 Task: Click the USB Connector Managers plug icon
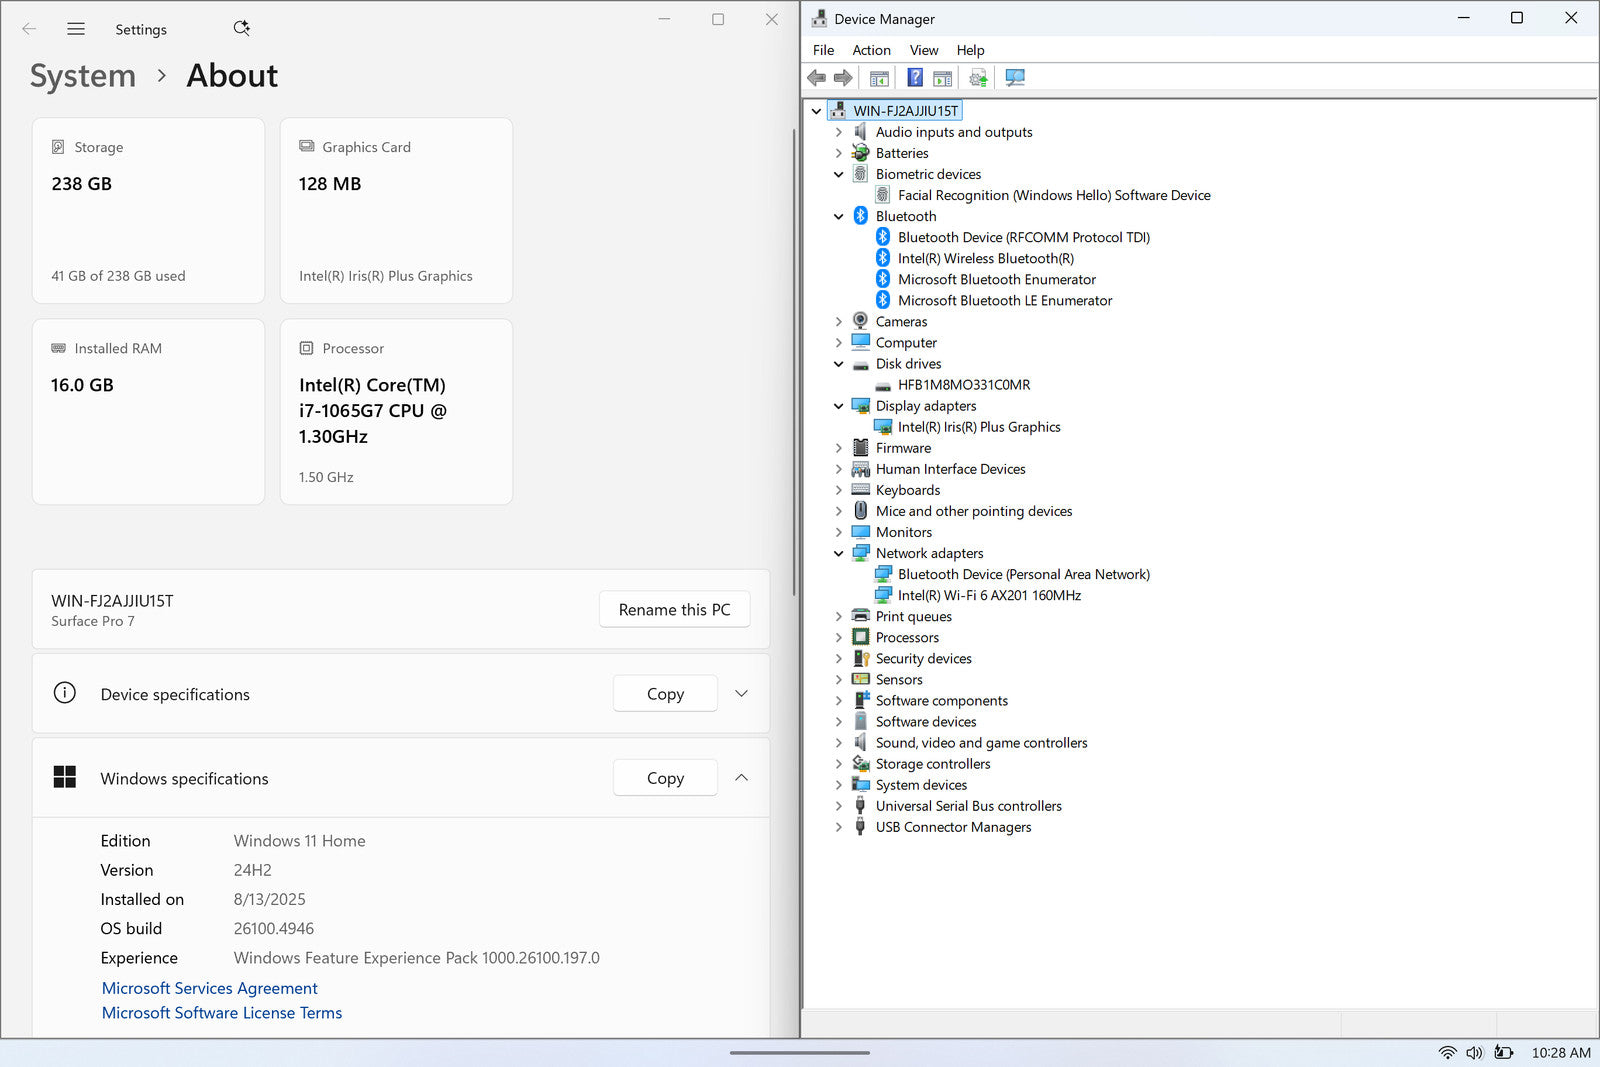point(860,827)
